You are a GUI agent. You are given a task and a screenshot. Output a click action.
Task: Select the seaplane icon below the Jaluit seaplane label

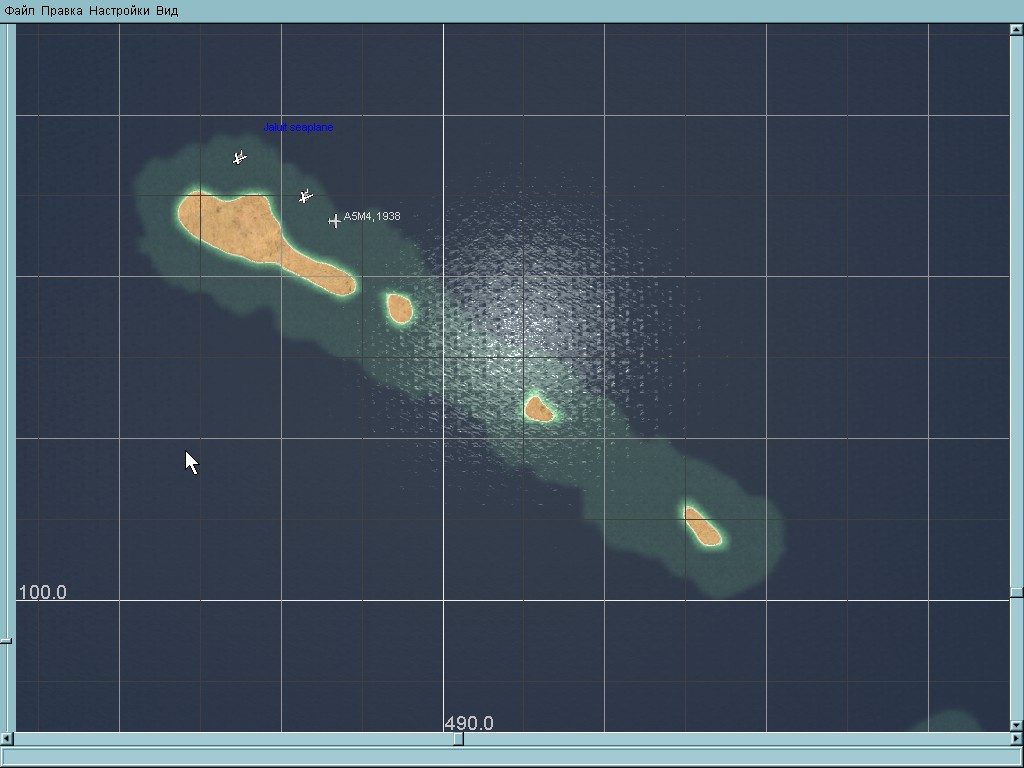pyautogui.click(x=240, y=157)
